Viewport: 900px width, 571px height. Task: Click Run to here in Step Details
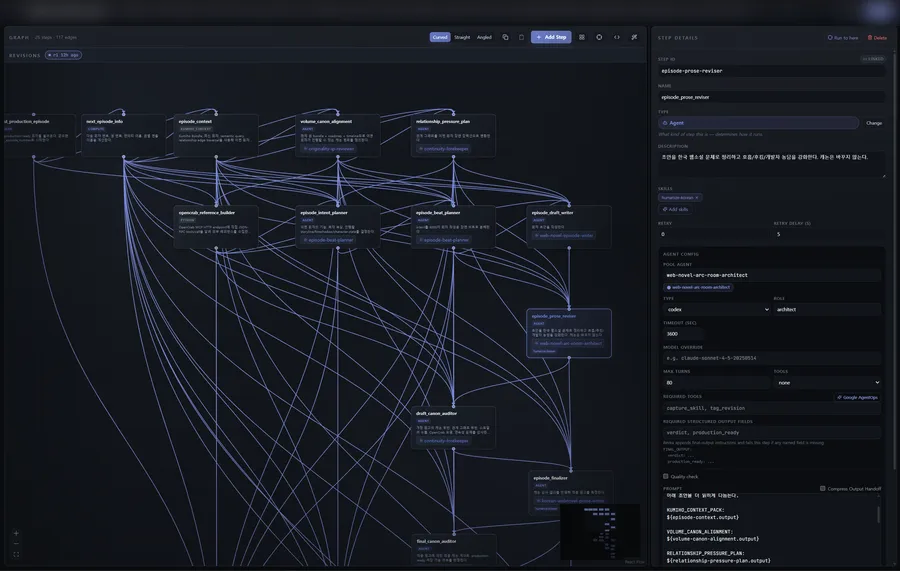click(843, 38)
